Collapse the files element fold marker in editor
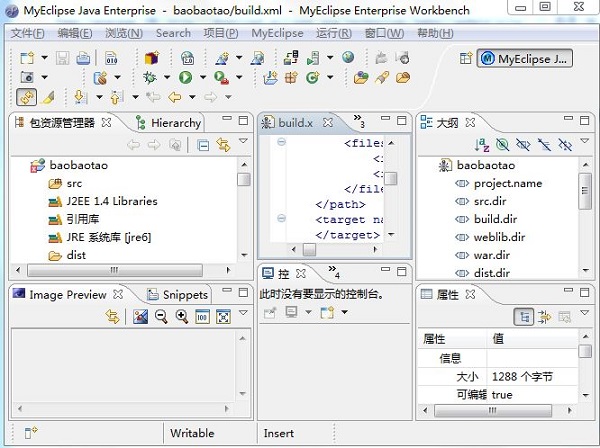 [x=281, y=143]
